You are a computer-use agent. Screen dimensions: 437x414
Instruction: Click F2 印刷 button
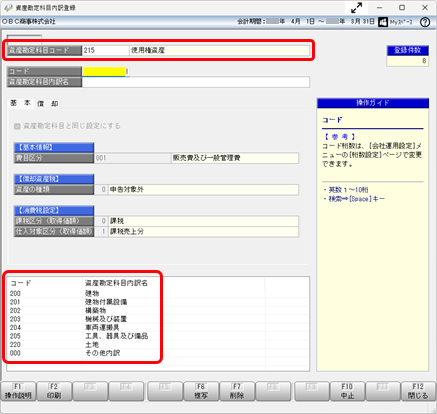(x=54, y=391)
